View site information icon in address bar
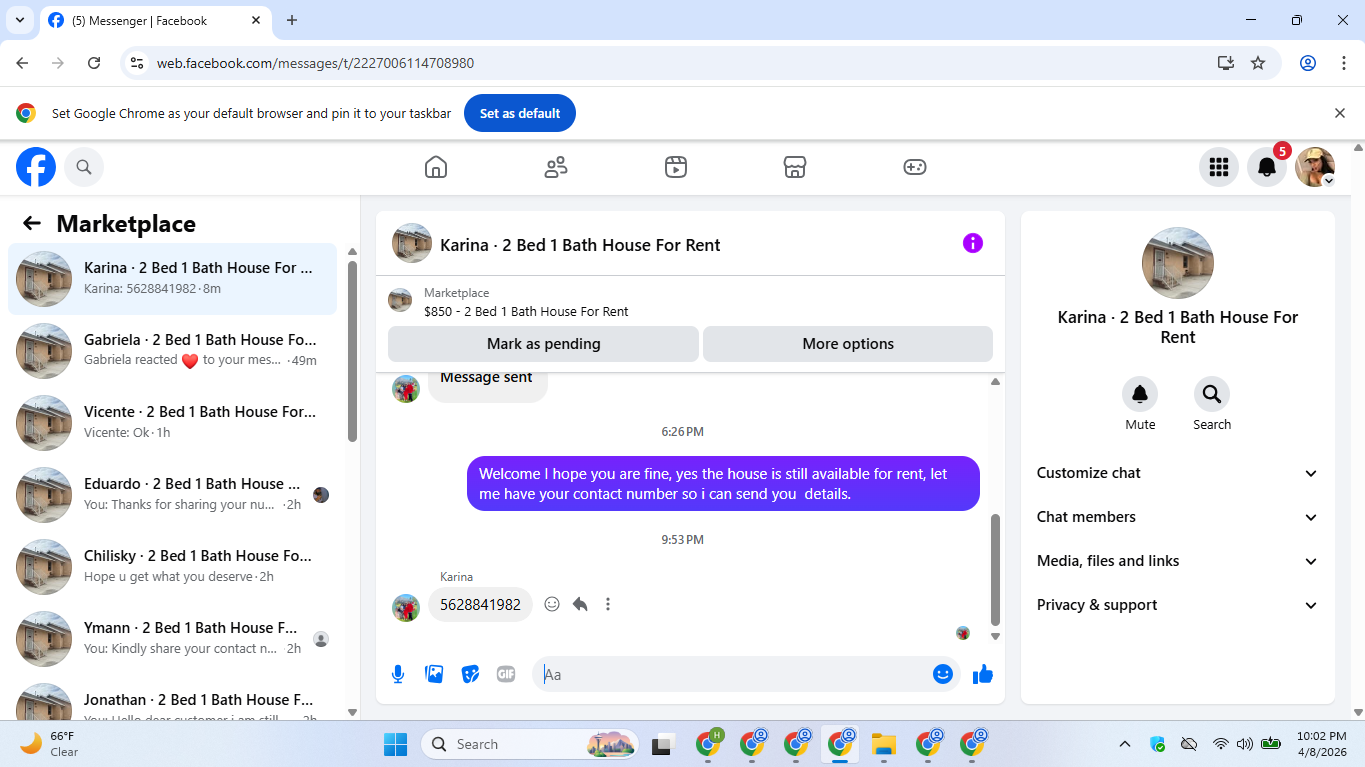This screenshot has width=1365, height=767. point(138,62)
